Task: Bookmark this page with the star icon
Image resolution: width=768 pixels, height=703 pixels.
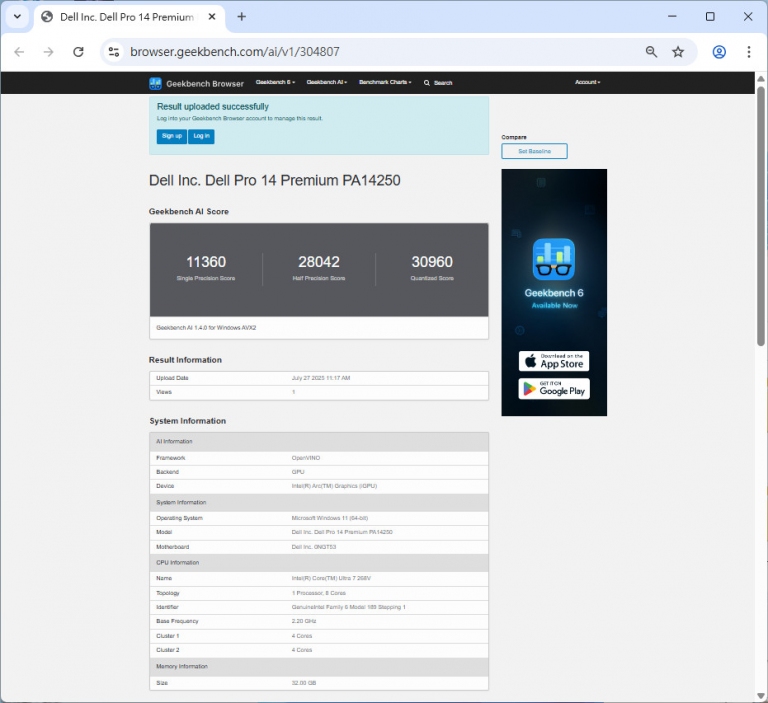Action: pyautogui.click(x=678, y=52)
